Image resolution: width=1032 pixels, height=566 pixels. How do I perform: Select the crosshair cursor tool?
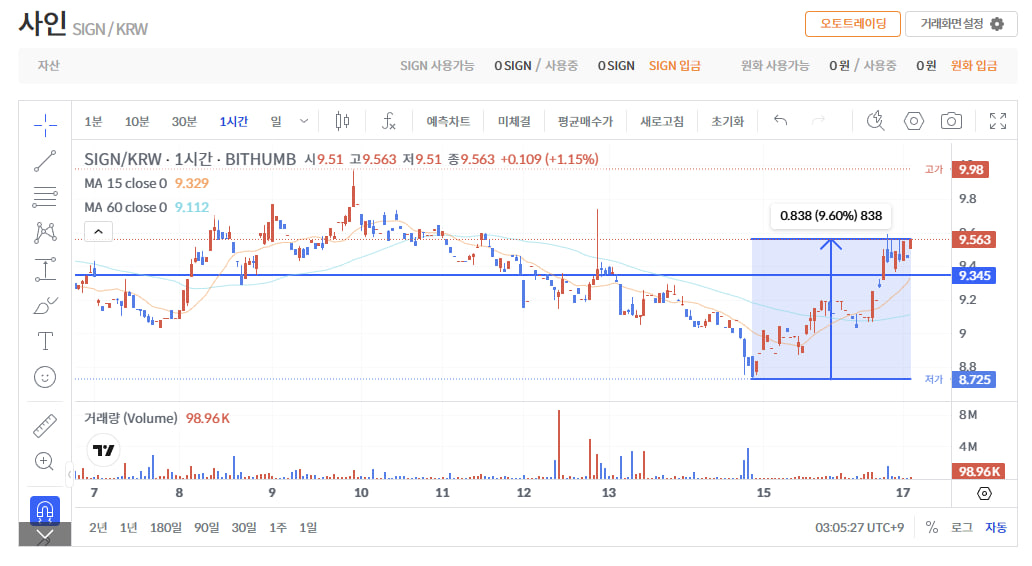coord(45,124)
